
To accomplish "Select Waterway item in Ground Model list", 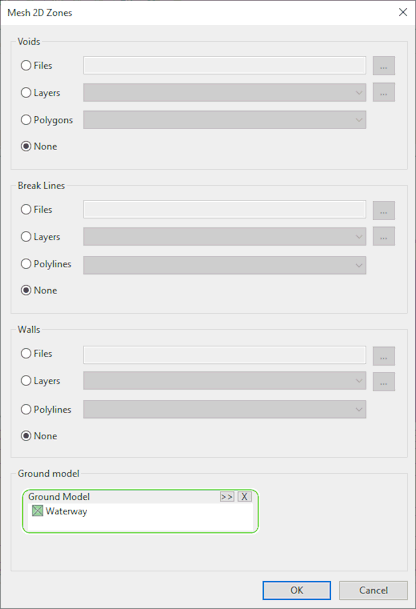I will (x=66, y=511).
